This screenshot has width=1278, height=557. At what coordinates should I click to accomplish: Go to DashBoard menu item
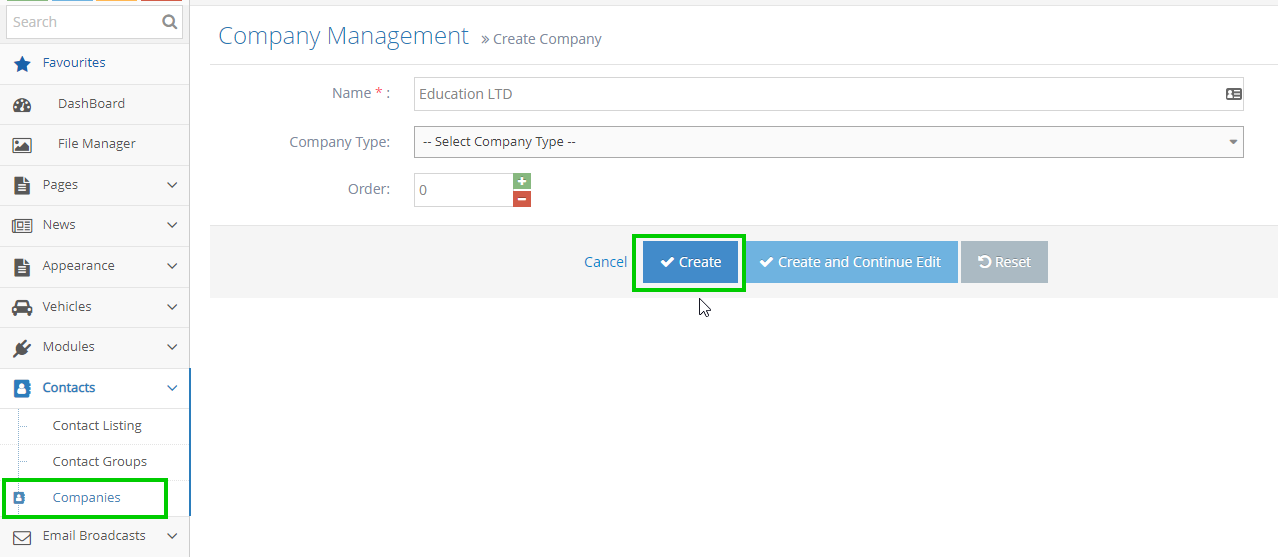point(91,104)
